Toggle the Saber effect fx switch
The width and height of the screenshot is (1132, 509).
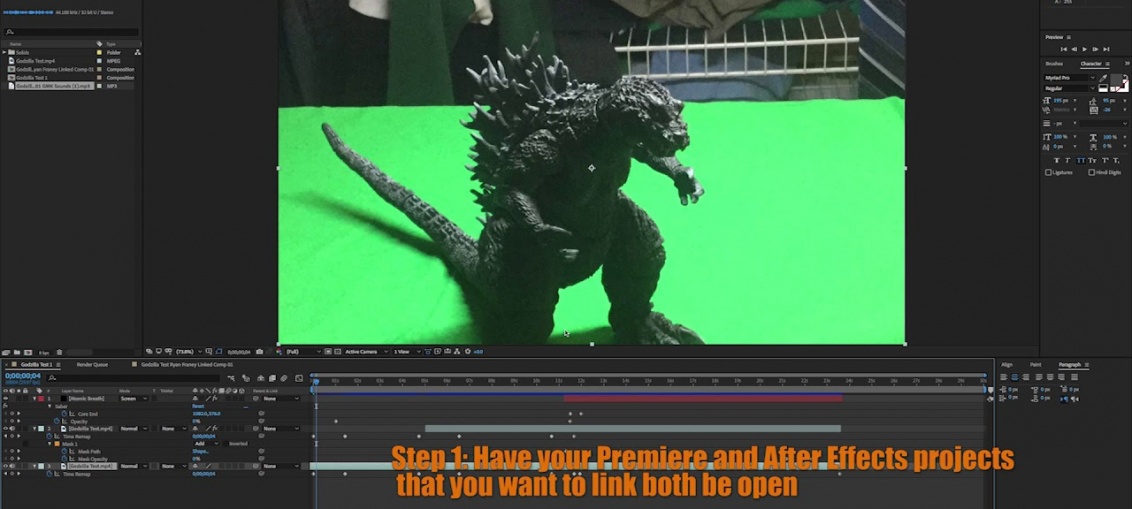point(6,406)
